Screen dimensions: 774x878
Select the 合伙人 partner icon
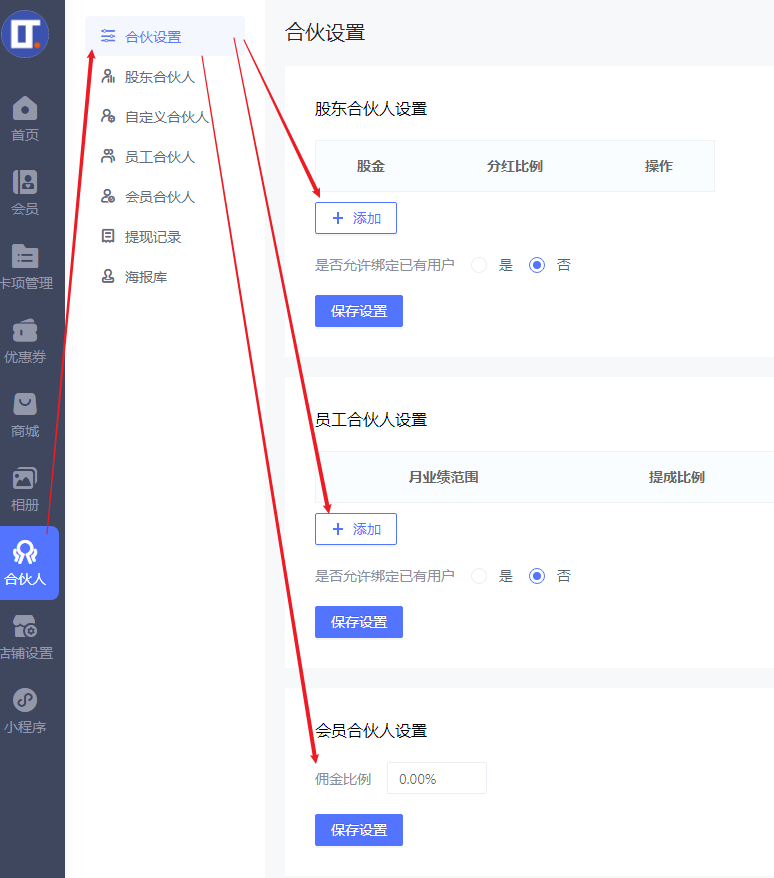(25, 553)
